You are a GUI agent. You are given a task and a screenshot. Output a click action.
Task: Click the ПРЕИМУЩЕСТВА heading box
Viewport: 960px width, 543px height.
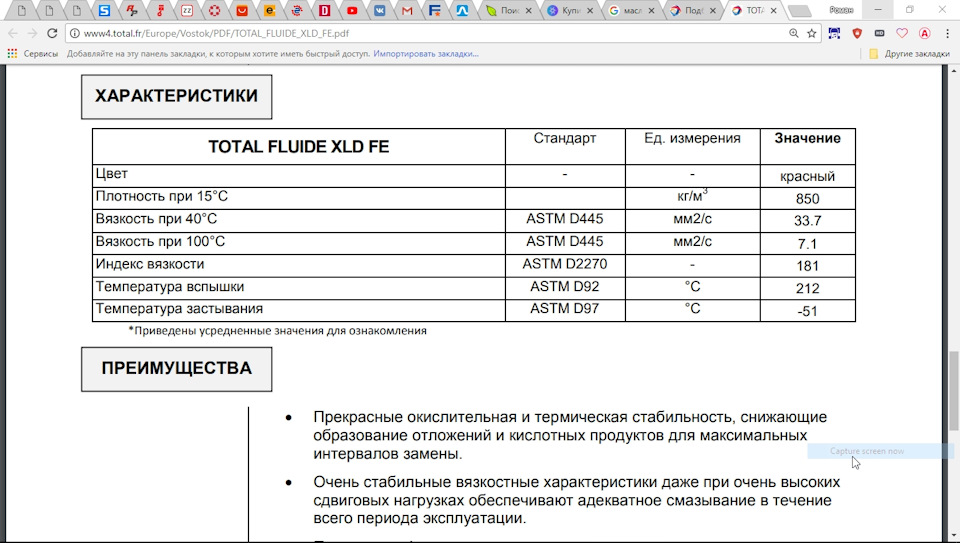(x=176, y=369)
